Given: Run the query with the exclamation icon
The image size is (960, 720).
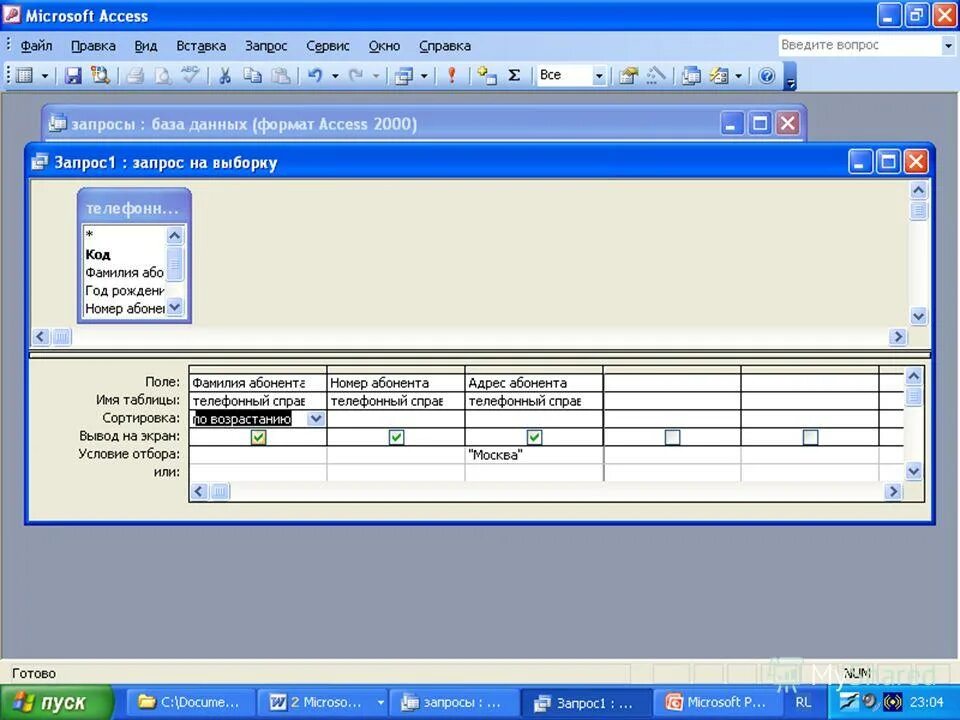Looking at the screenshot, I should 452,76.
